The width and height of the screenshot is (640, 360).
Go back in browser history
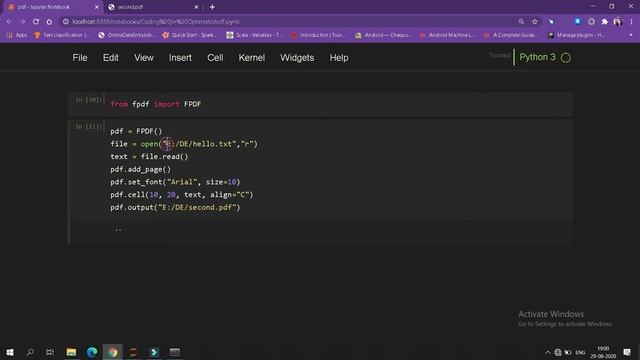point(9,21)
